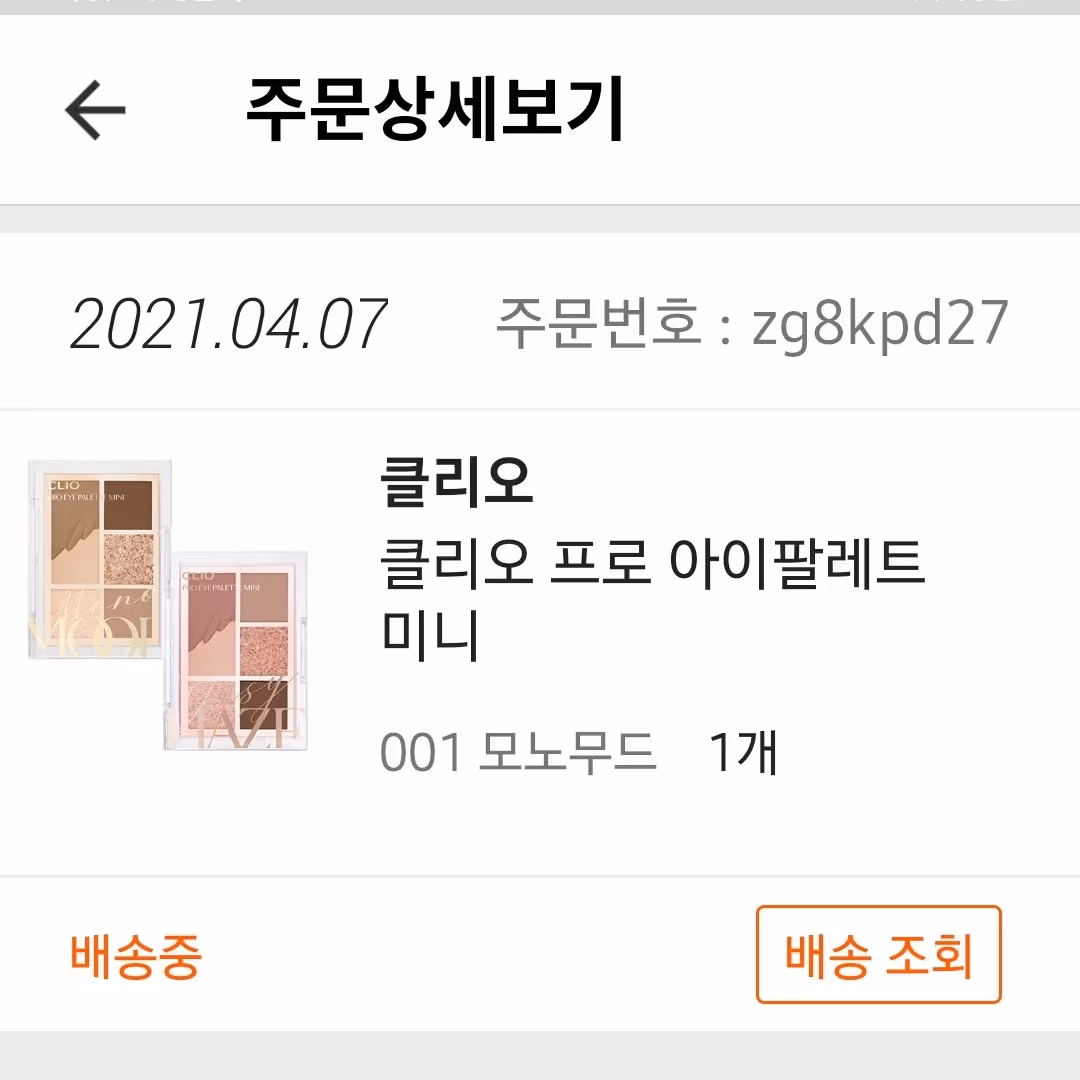
Task: Tap the 1개 quantity label
Action: click(x=743, y=752)
